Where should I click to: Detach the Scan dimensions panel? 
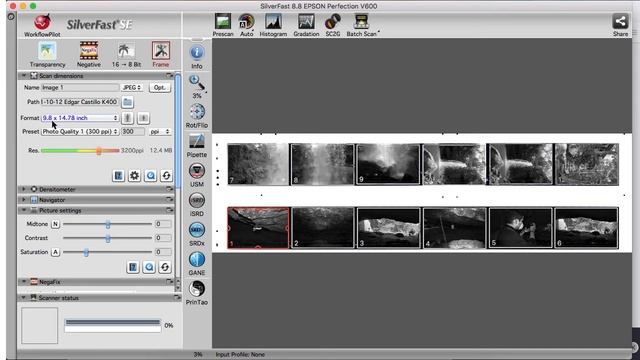point(169,76)
